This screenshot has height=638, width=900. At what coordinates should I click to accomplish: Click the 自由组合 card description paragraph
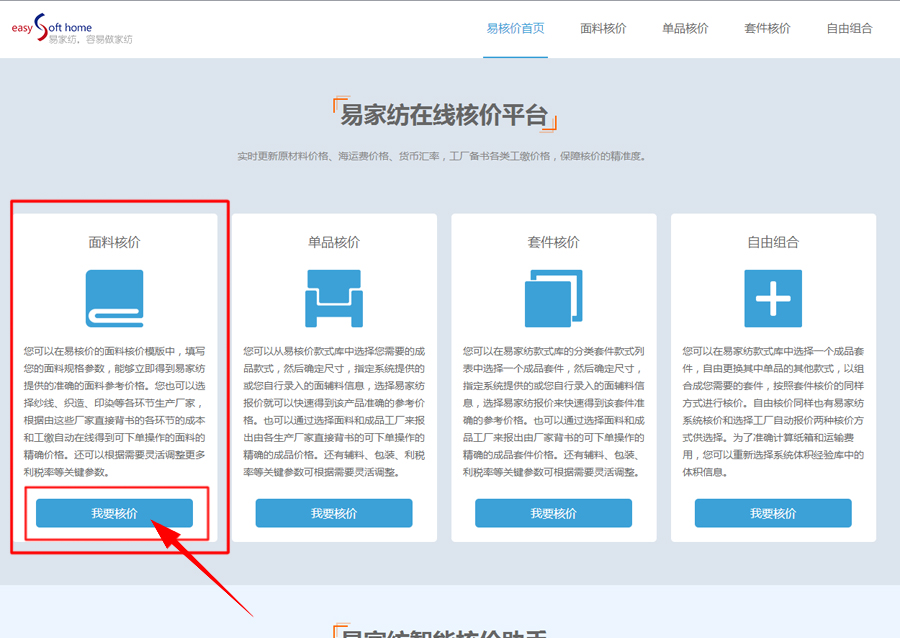tap(773, 411)
